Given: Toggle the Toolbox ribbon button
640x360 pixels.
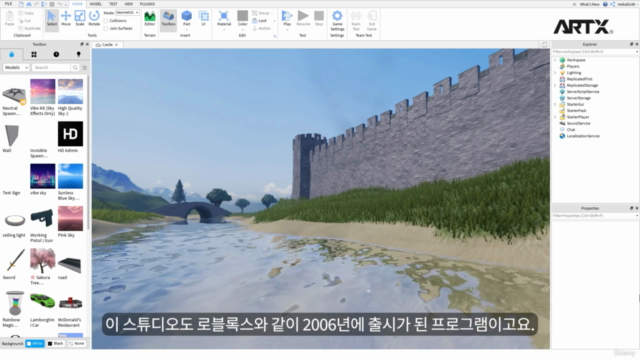Looking at the screenshot, I should pyautogui.click(x=168, y=19).
